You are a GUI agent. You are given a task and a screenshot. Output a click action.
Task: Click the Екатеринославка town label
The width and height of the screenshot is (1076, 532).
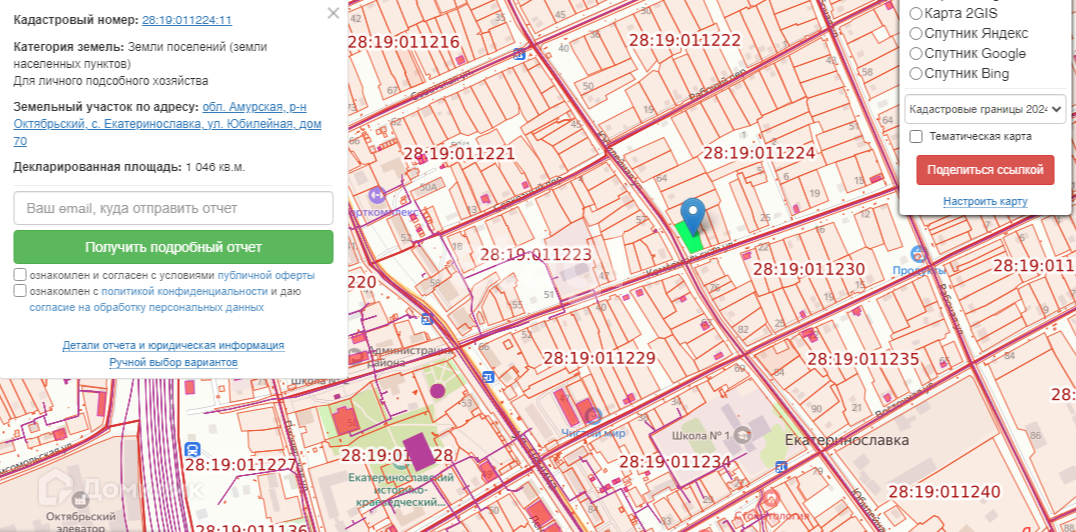point(847,441)
